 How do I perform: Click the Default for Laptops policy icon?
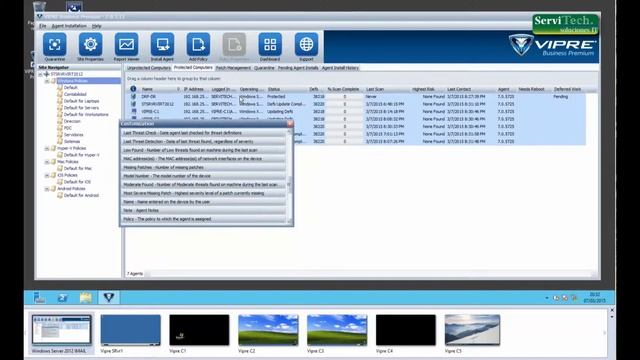60,101
